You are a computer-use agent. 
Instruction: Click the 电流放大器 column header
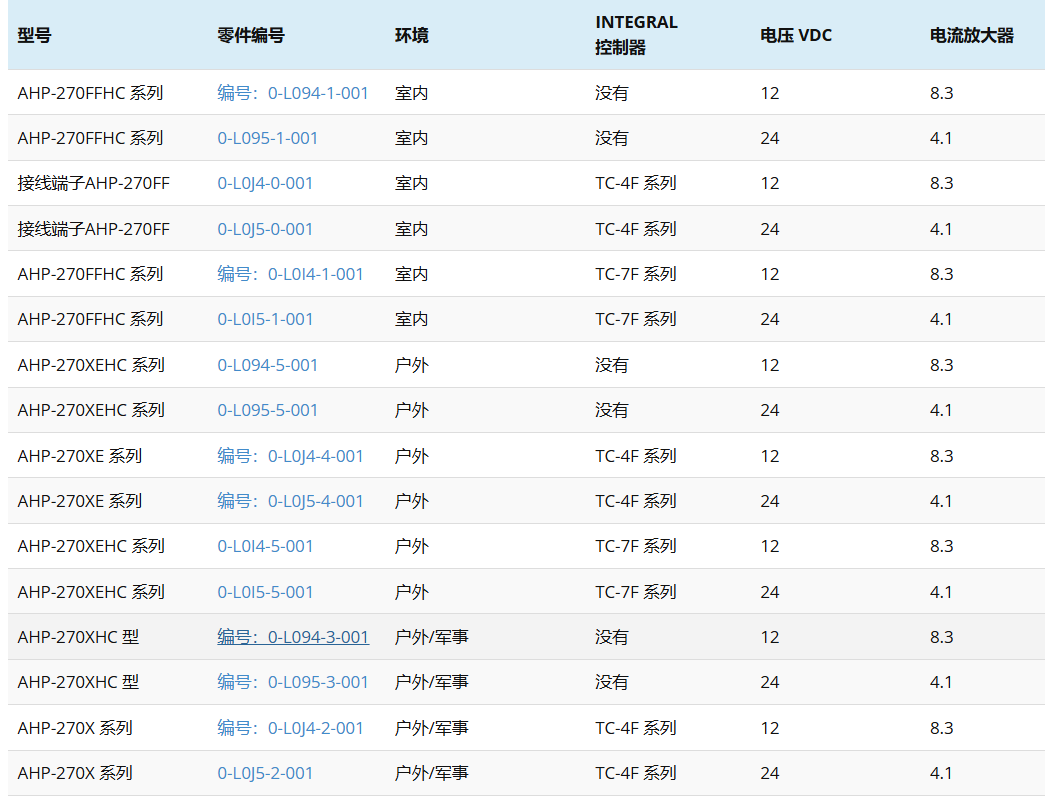[972, 35]
